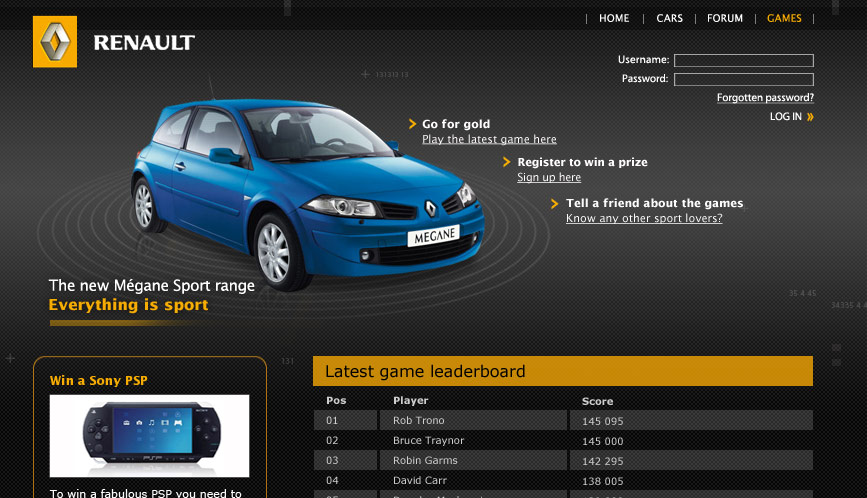
Task: Click the RENAULT wordmark text
Action: tap(144, 43)
